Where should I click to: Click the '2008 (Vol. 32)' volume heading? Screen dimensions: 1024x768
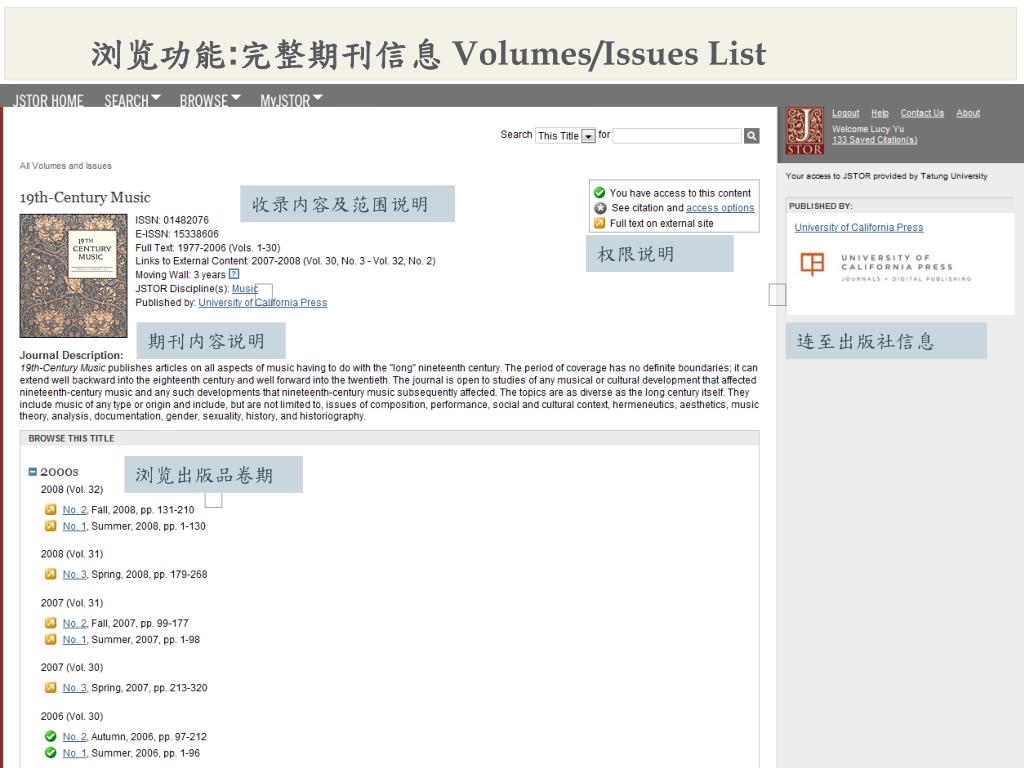point(72,489)
